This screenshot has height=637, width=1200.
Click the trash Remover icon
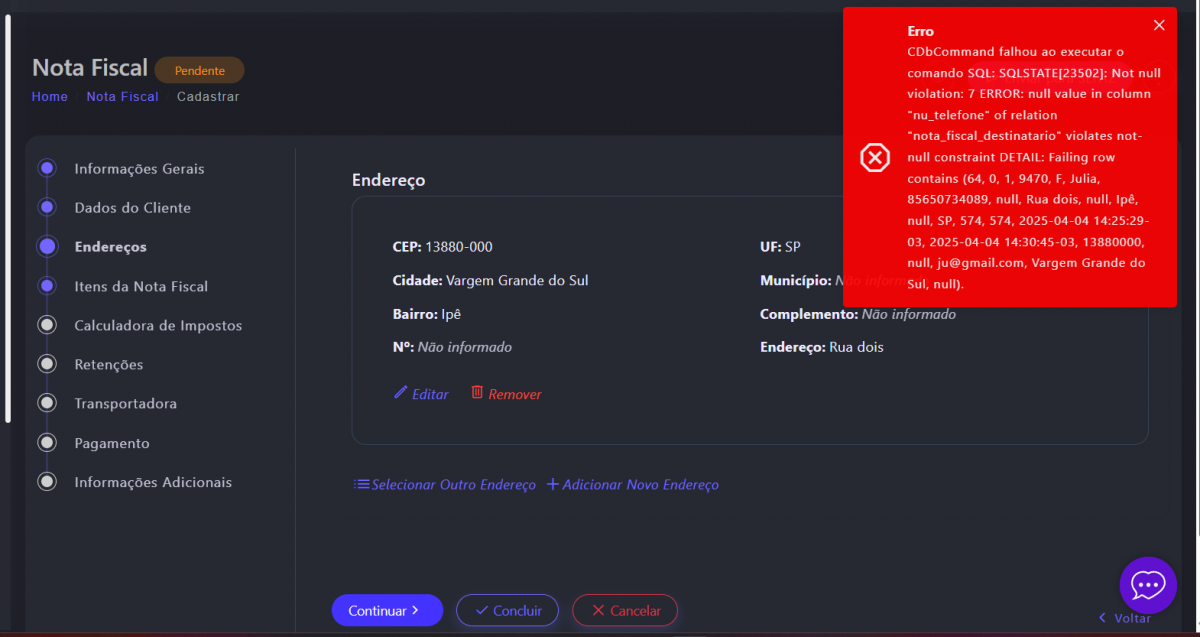pos(477,393)
